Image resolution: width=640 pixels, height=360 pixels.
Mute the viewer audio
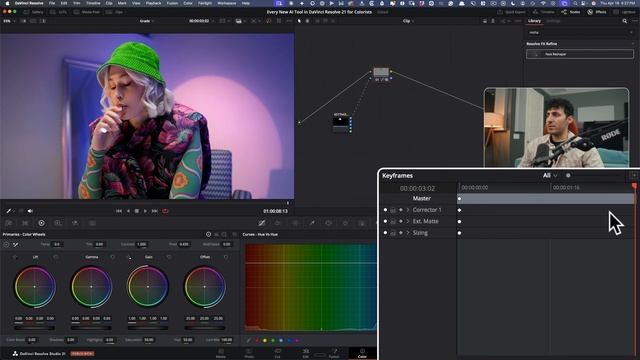pos(30,211)
